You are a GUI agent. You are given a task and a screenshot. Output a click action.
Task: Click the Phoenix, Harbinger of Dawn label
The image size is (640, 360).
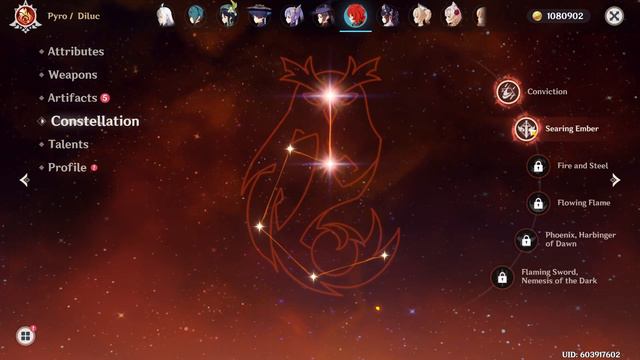click(x=580, y=239)
